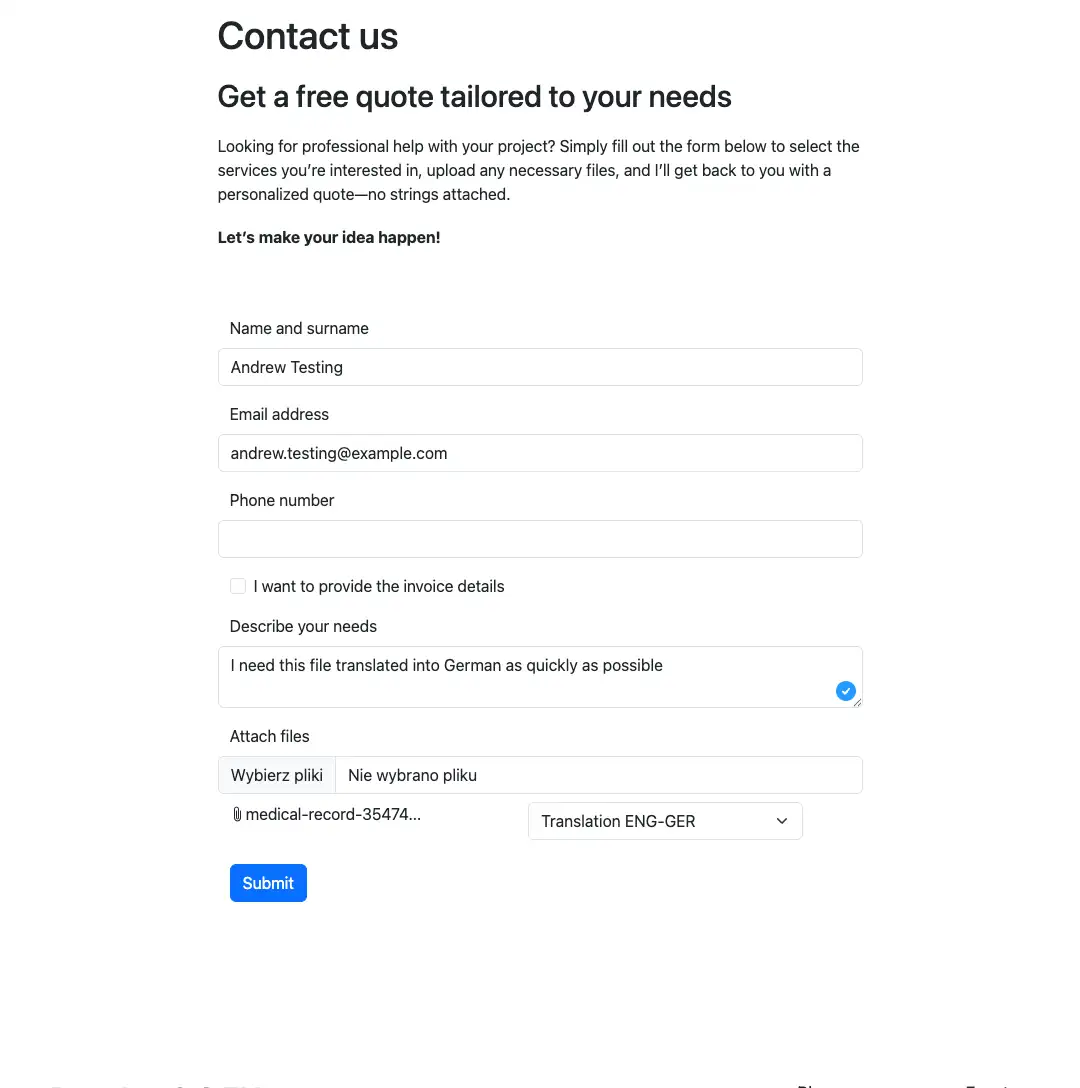Click the "Email address" label
This screenshot has width=1080, height=1088.
point(279,414)
